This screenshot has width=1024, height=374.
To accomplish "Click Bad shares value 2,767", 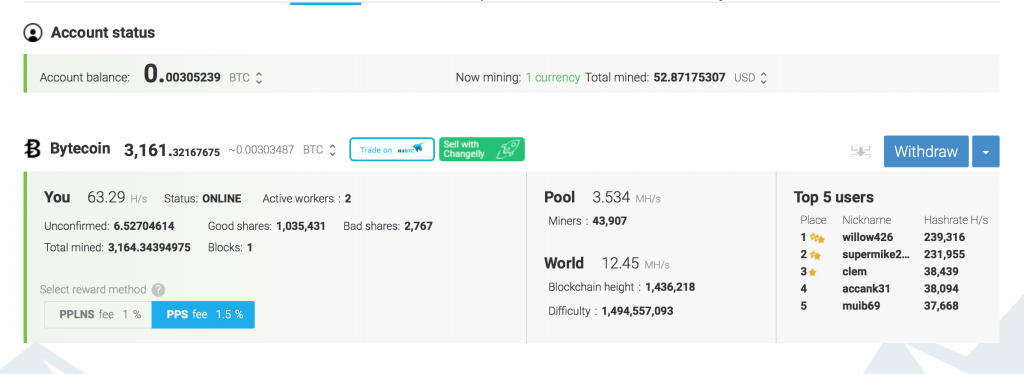I will tap(418, 226).
